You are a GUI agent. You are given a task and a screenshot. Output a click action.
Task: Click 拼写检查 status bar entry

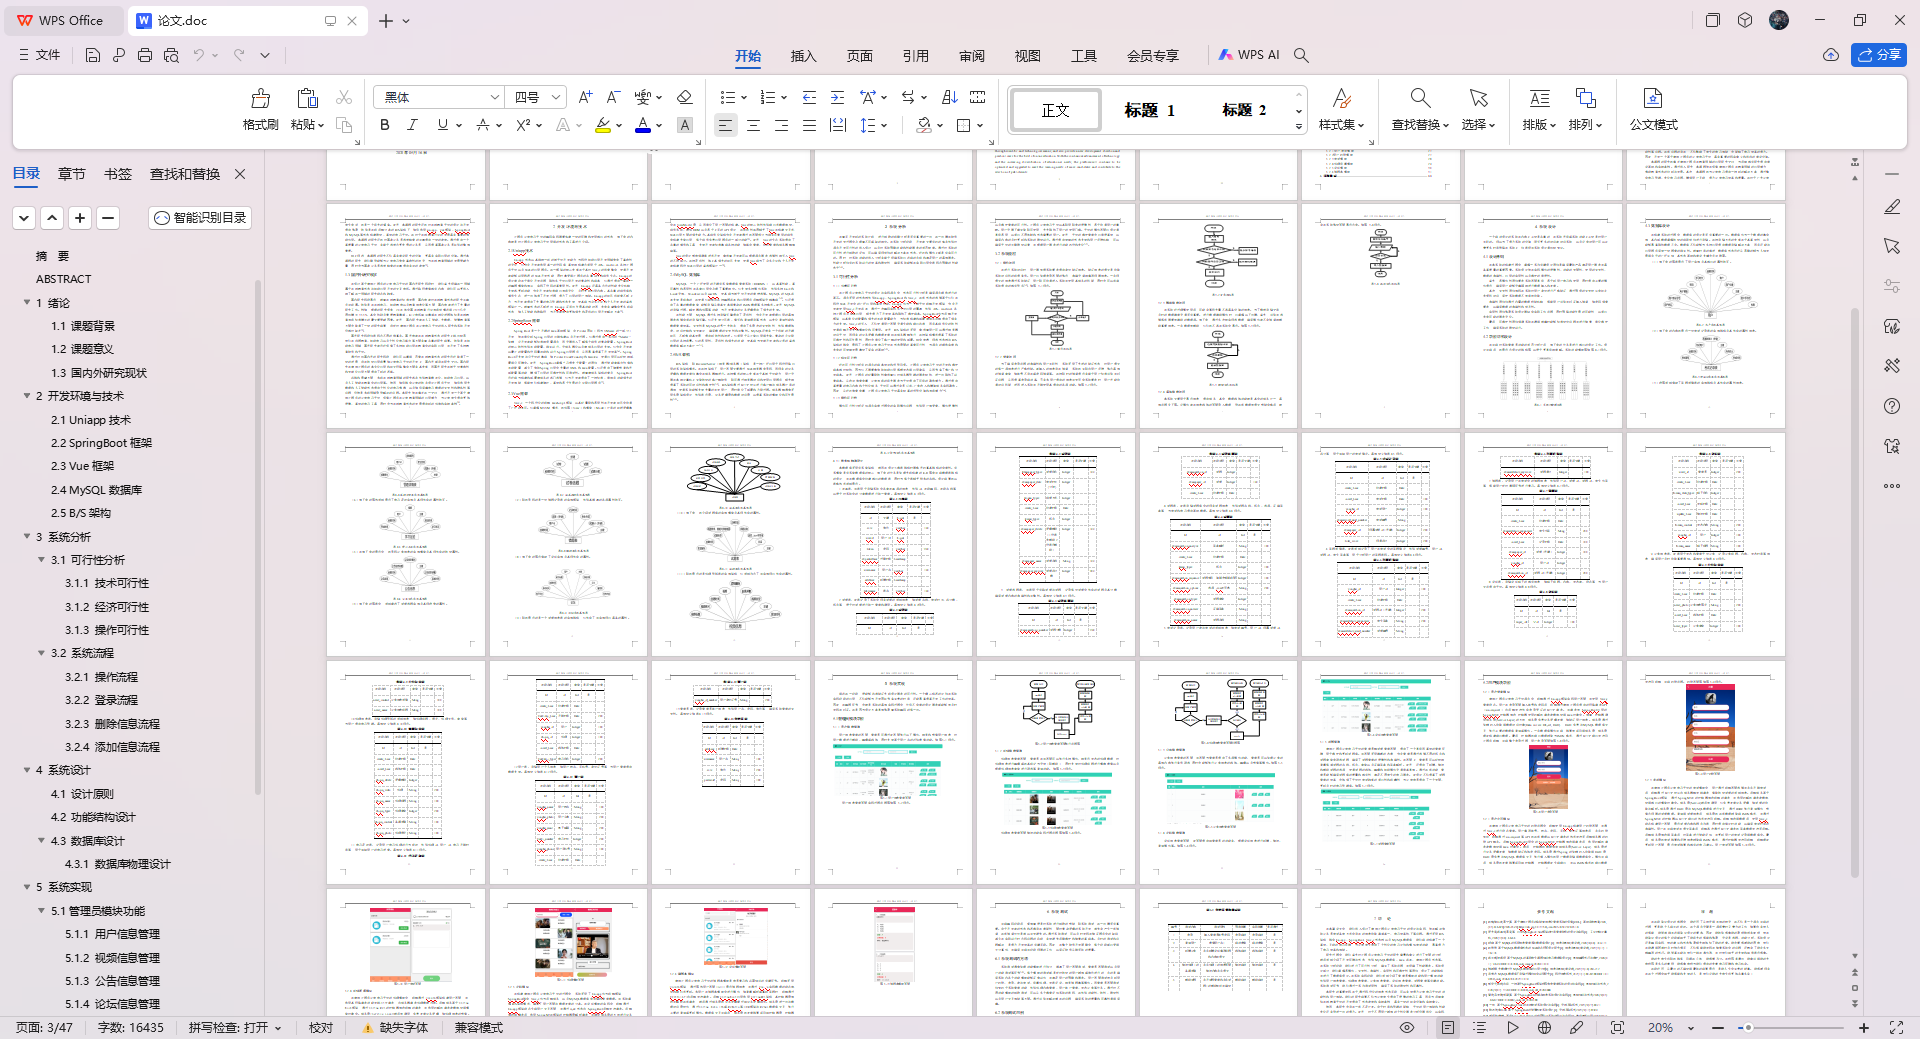click(x=234, y=1027)
